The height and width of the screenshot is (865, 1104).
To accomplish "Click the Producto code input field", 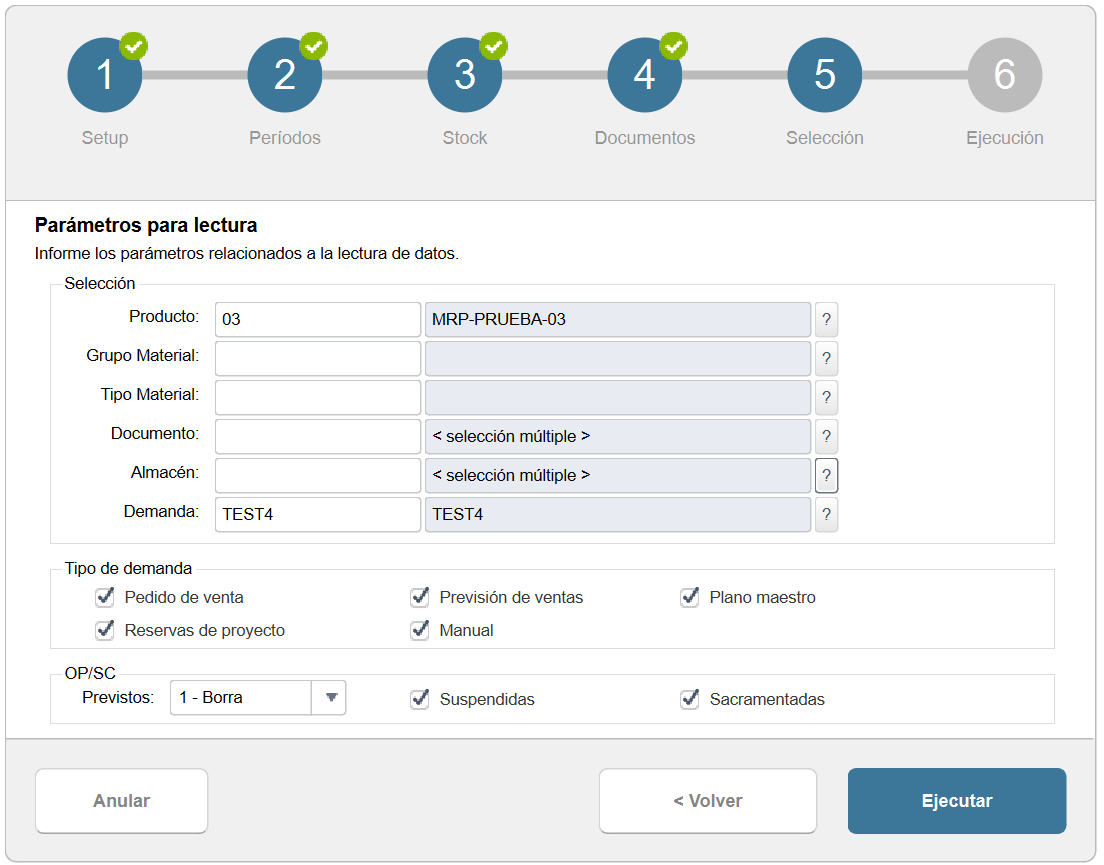I will [x=317, y=320].
